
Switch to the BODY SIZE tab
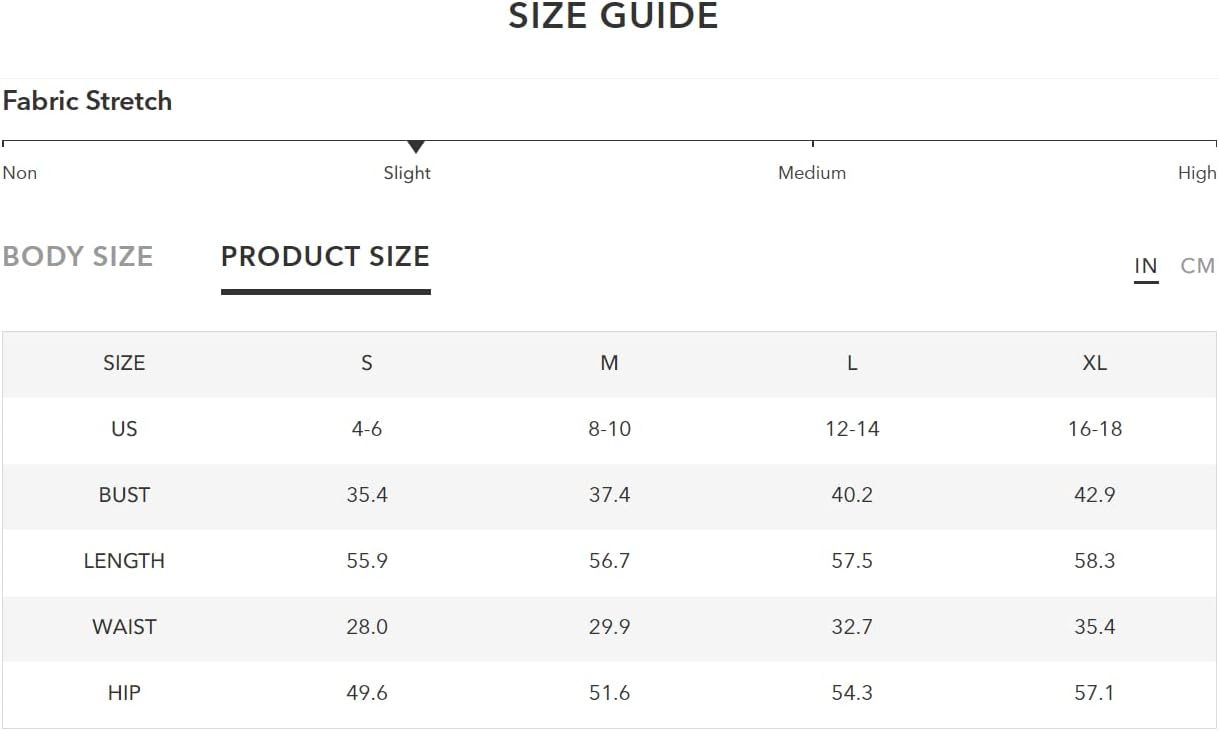pyautogui.click(x=78, y=257)
